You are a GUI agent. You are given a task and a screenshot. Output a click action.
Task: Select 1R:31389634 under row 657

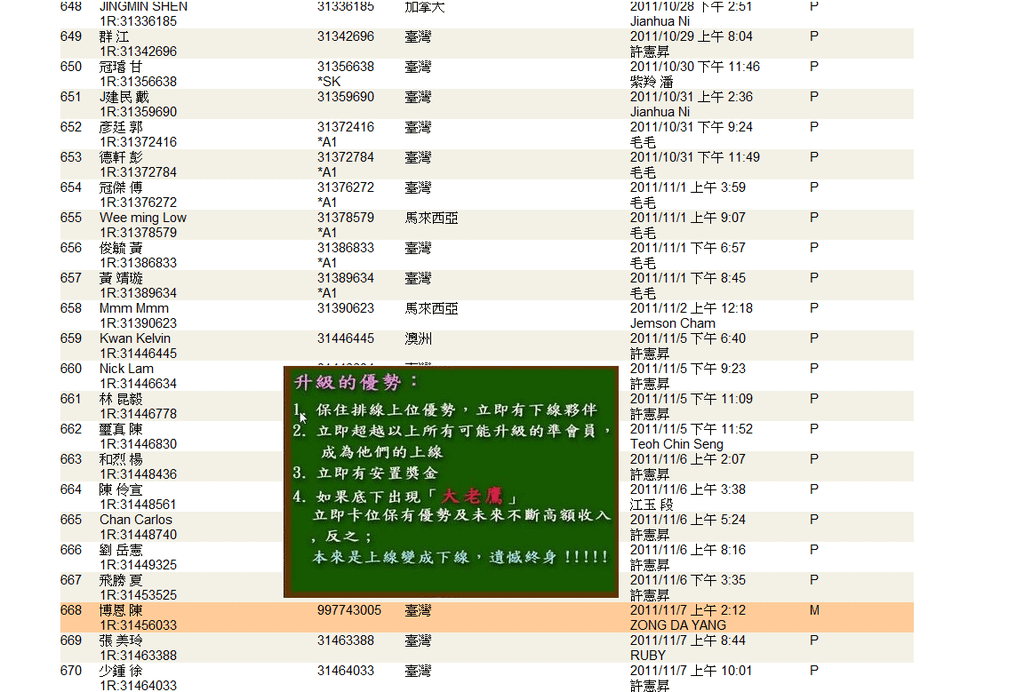point(138,293)
